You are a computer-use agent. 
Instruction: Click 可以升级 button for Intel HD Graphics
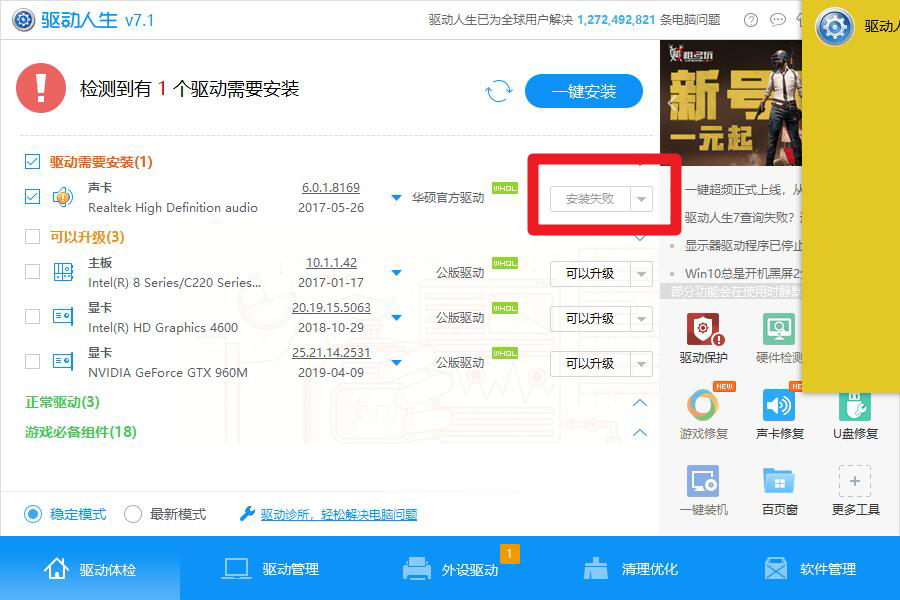(590, 319)
